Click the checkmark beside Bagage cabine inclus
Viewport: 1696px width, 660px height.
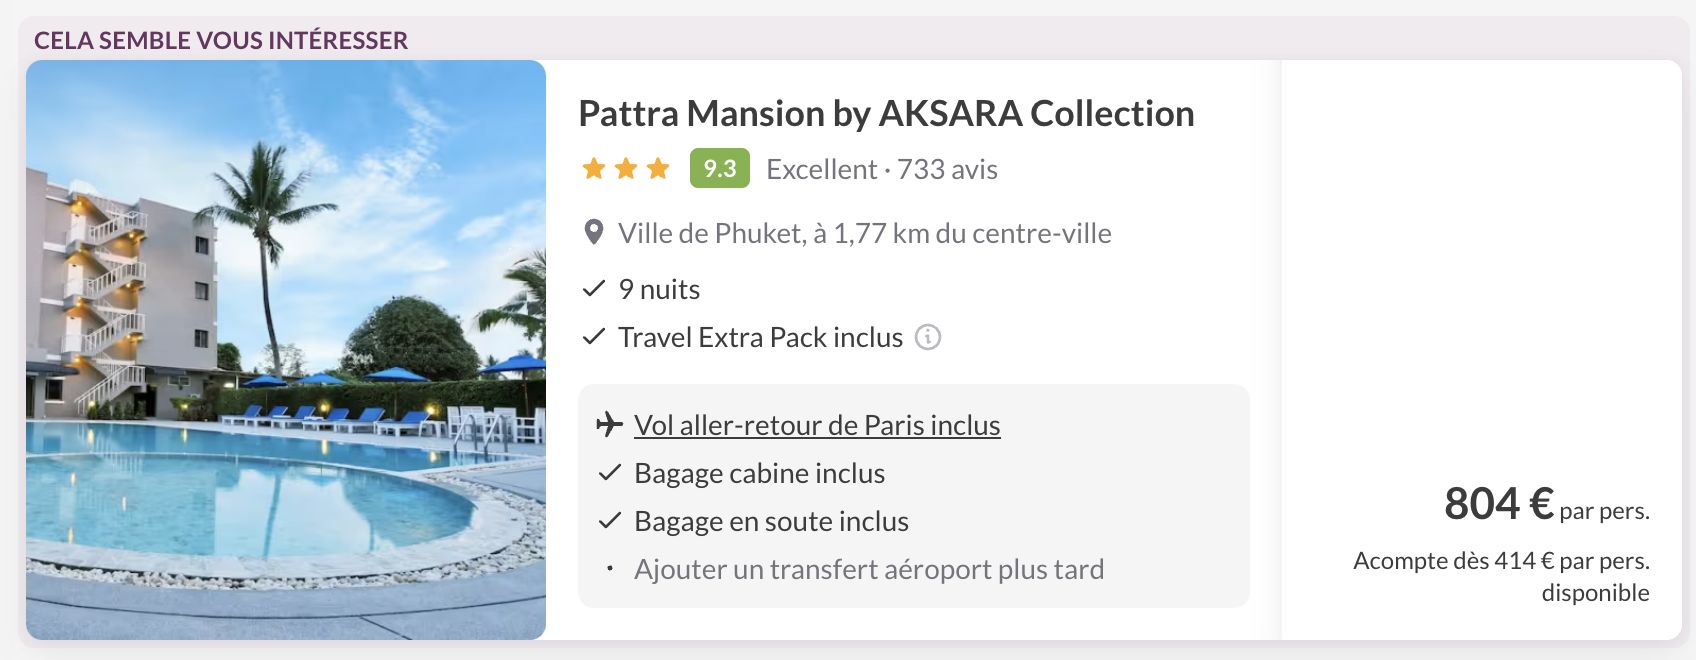pyautogui.click(x=610, y=473)
